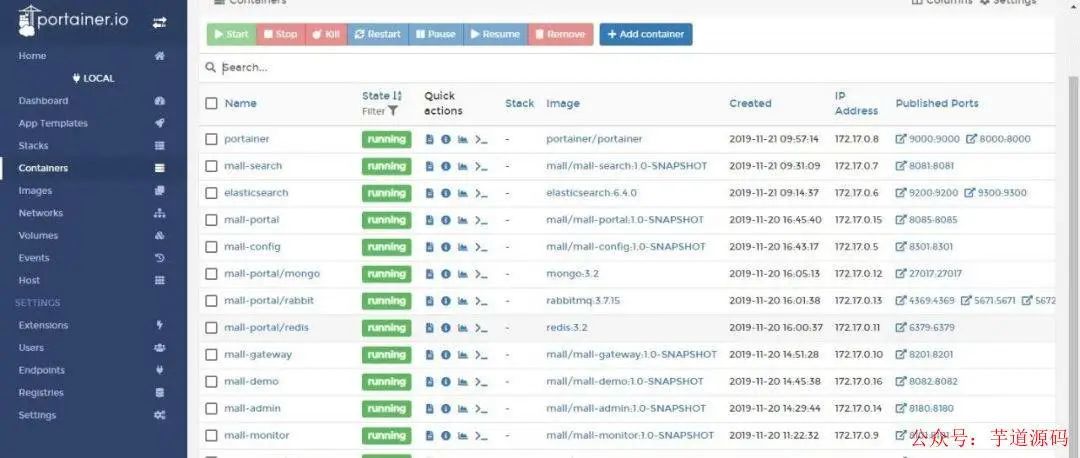This screenshot has height=458, width=1080.
Task: Check the mall-portal container checkbox
Action: pos(211,220)
